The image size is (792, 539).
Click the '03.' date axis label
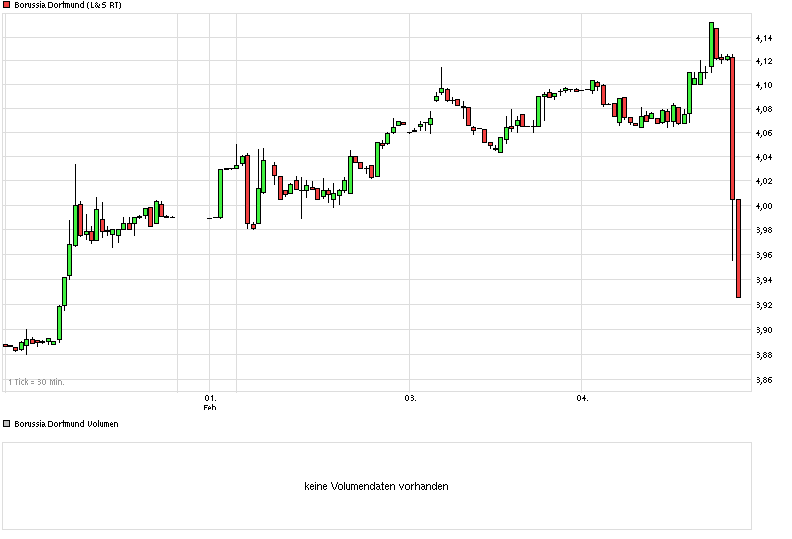pos(410,398)
